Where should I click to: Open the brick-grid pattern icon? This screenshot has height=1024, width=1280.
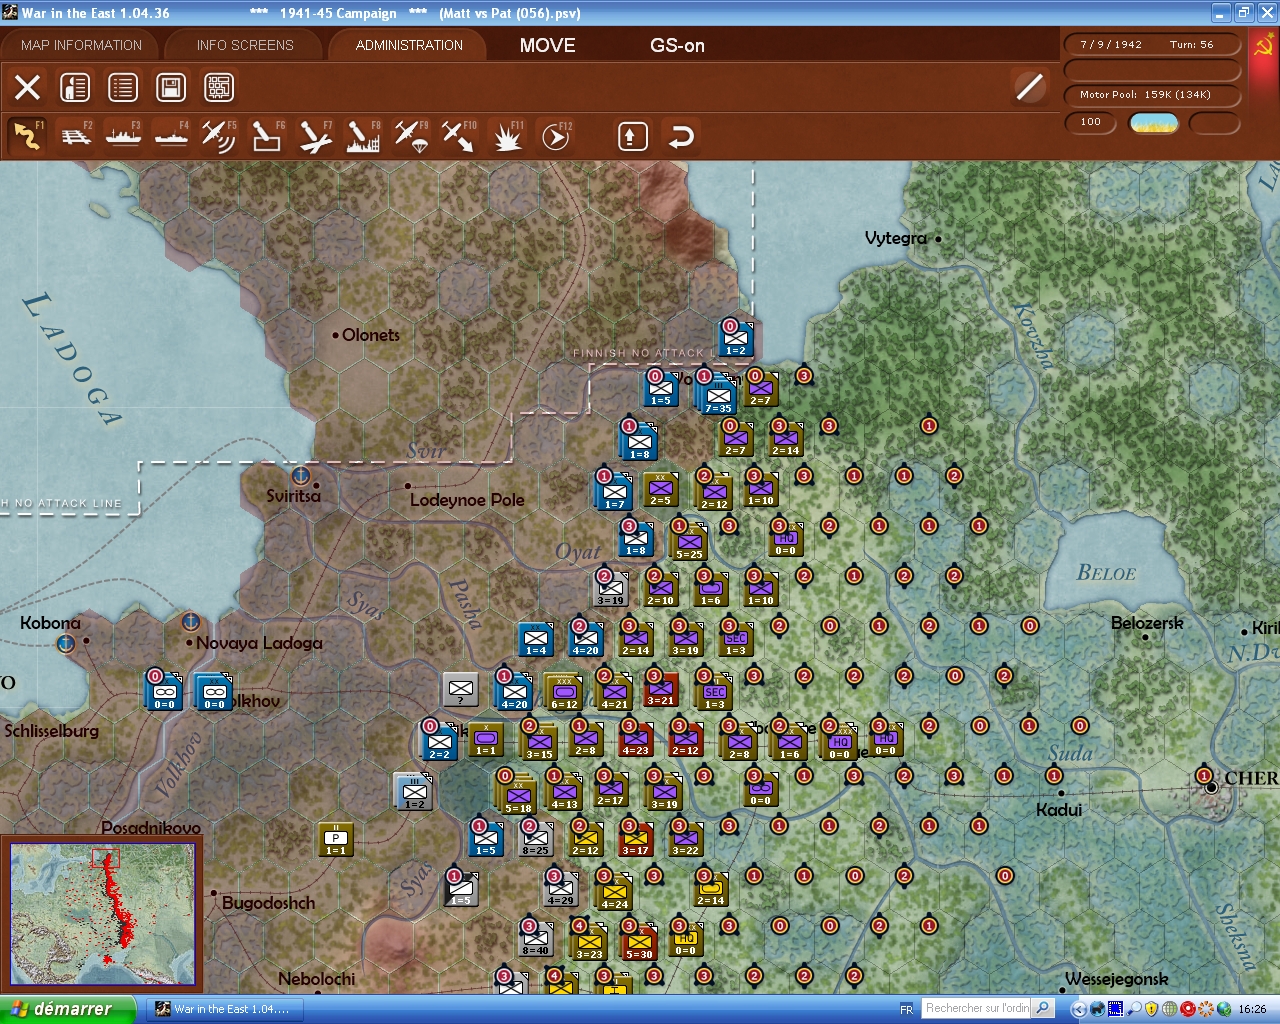(219, 87)
